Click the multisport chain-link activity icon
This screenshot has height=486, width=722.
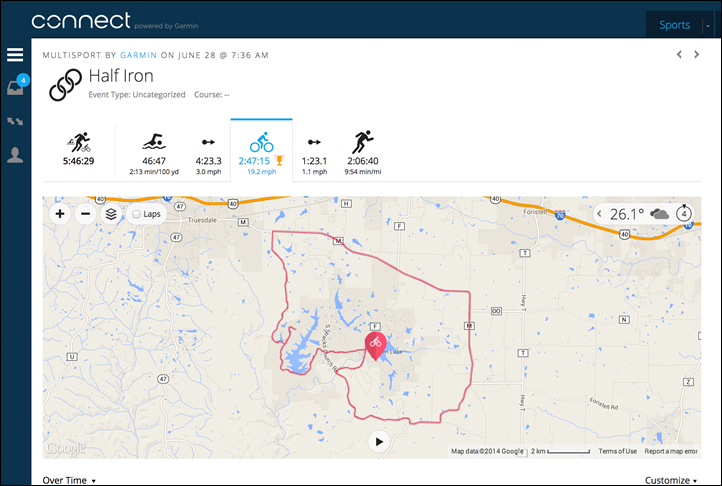pos(65,85)
